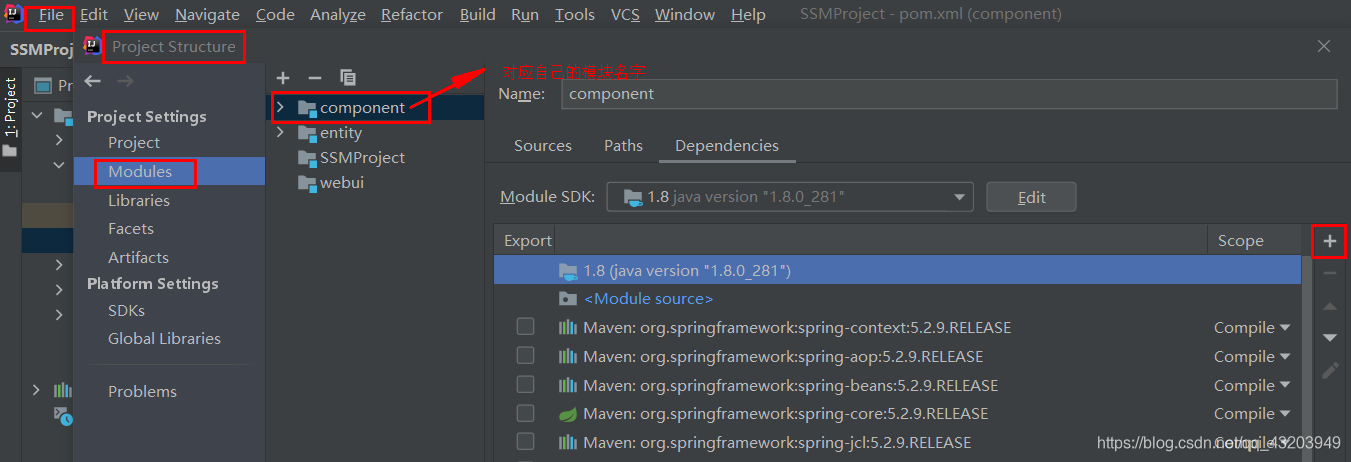The image size is (1351, 462).
Task: Click the copy module icon
Action: [x=348, y=78]
